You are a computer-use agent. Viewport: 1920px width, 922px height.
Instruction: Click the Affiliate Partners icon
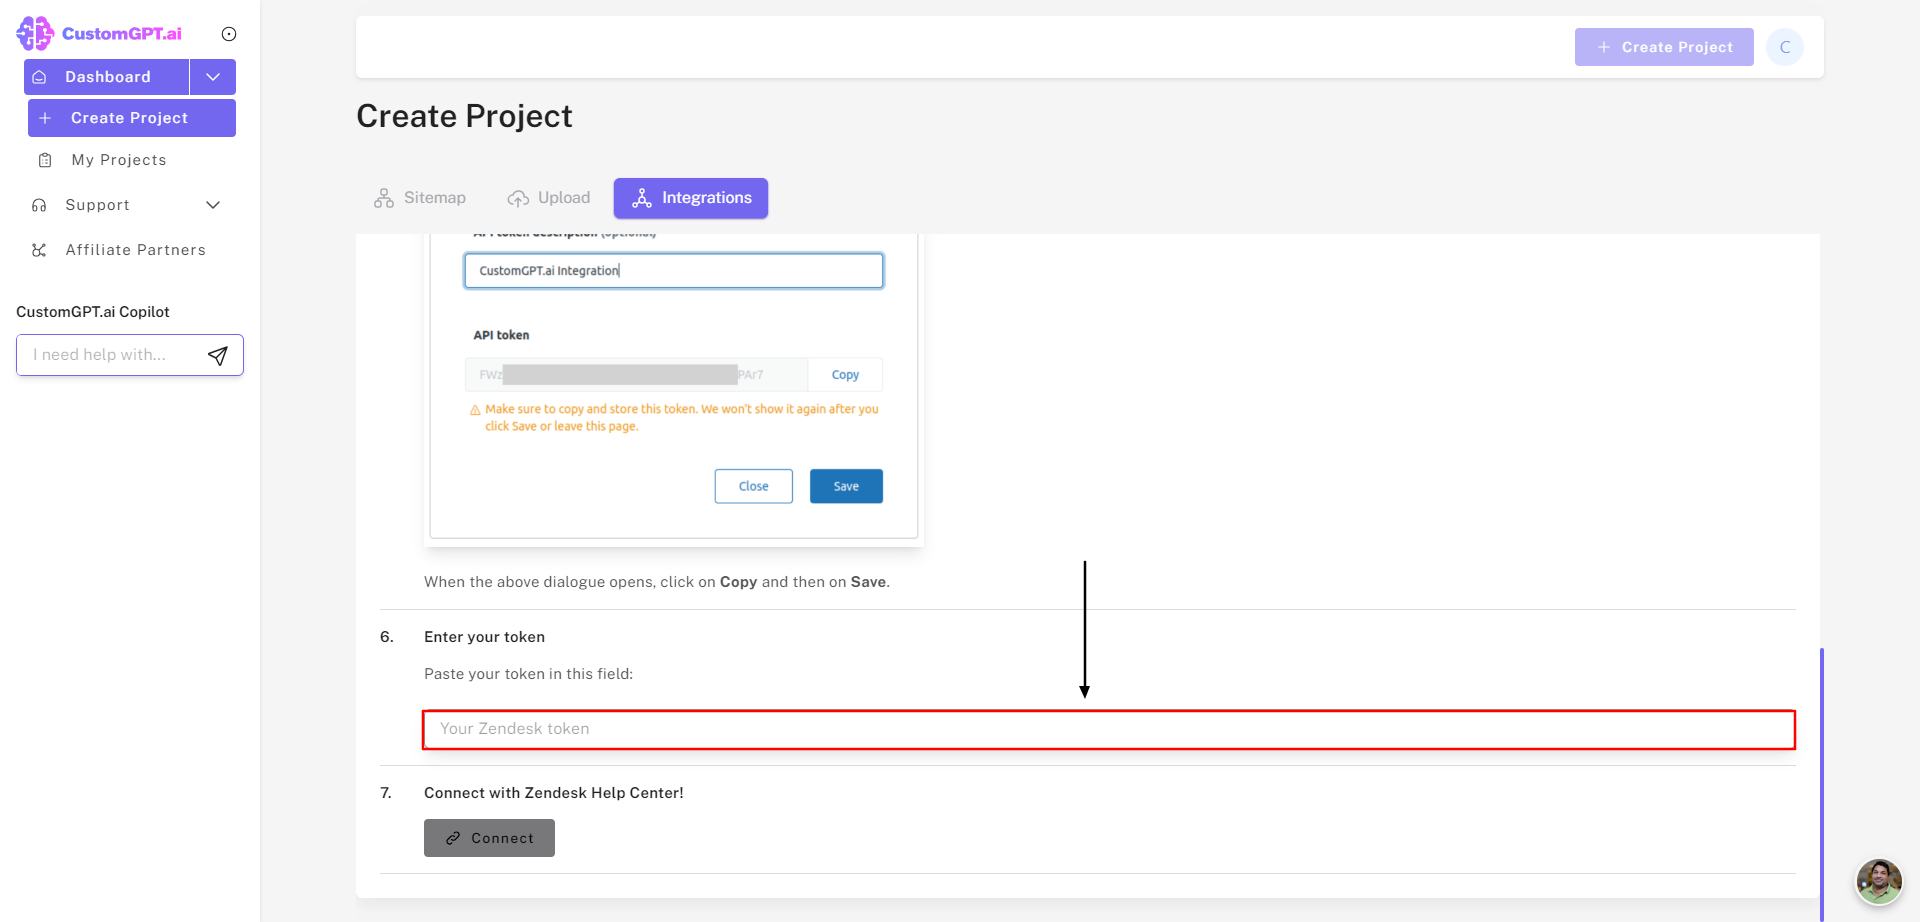click(39, 250)
